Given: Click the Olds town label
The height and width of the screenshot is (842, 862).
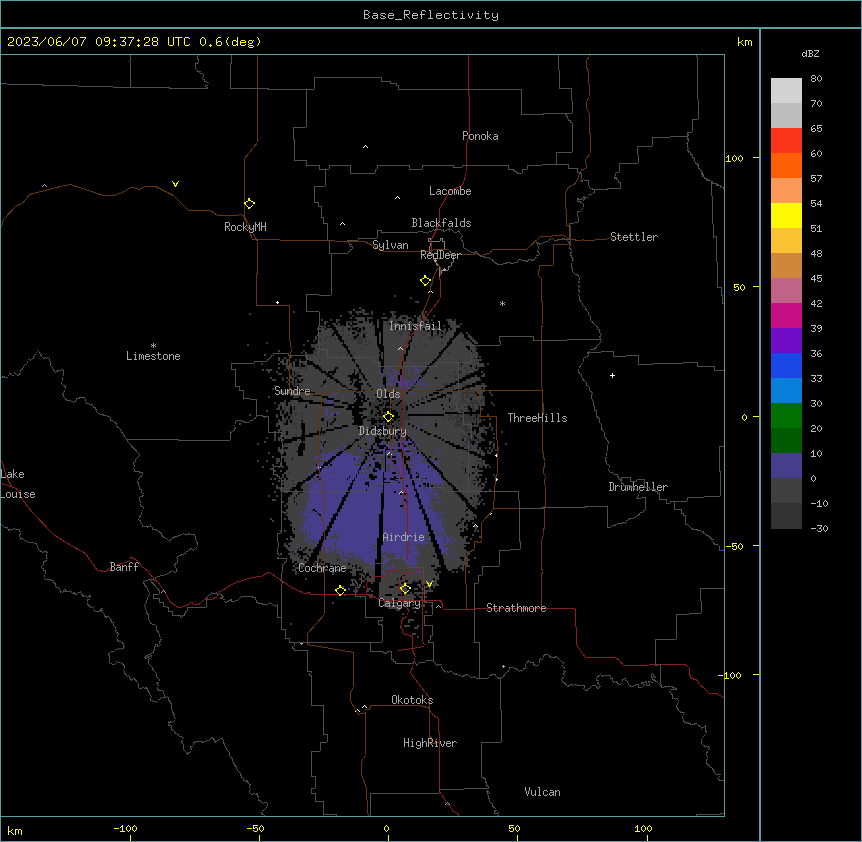Looking at the screenshot, I should pos(388,394).
